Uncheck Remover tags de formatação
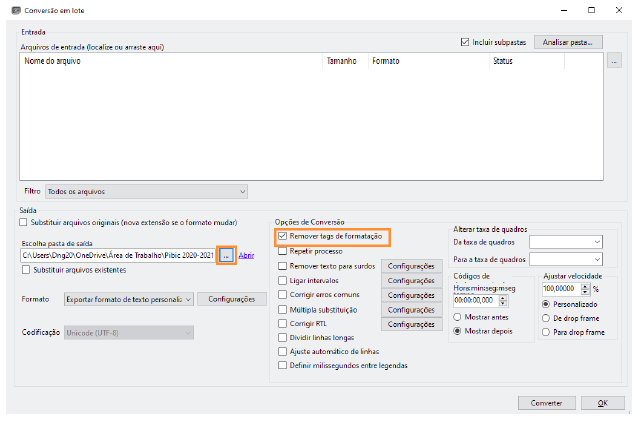This screenshot has width=640, height=425. [x=283, y=237]
